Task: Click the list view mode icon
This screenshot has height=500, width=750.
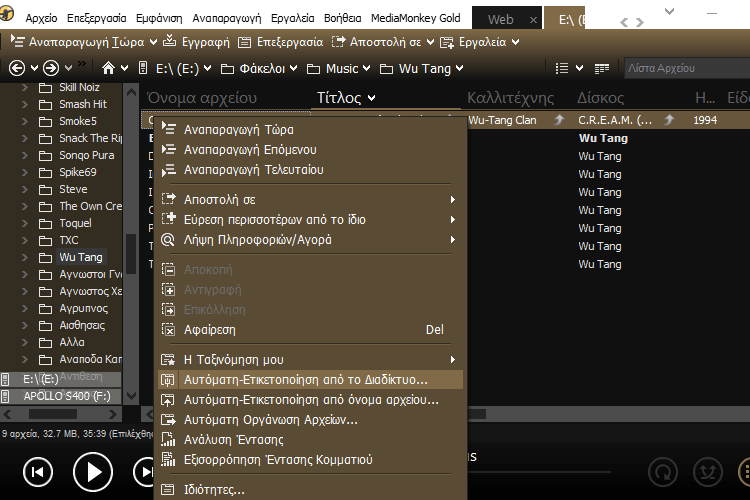Action: click(x=562, y=68)
